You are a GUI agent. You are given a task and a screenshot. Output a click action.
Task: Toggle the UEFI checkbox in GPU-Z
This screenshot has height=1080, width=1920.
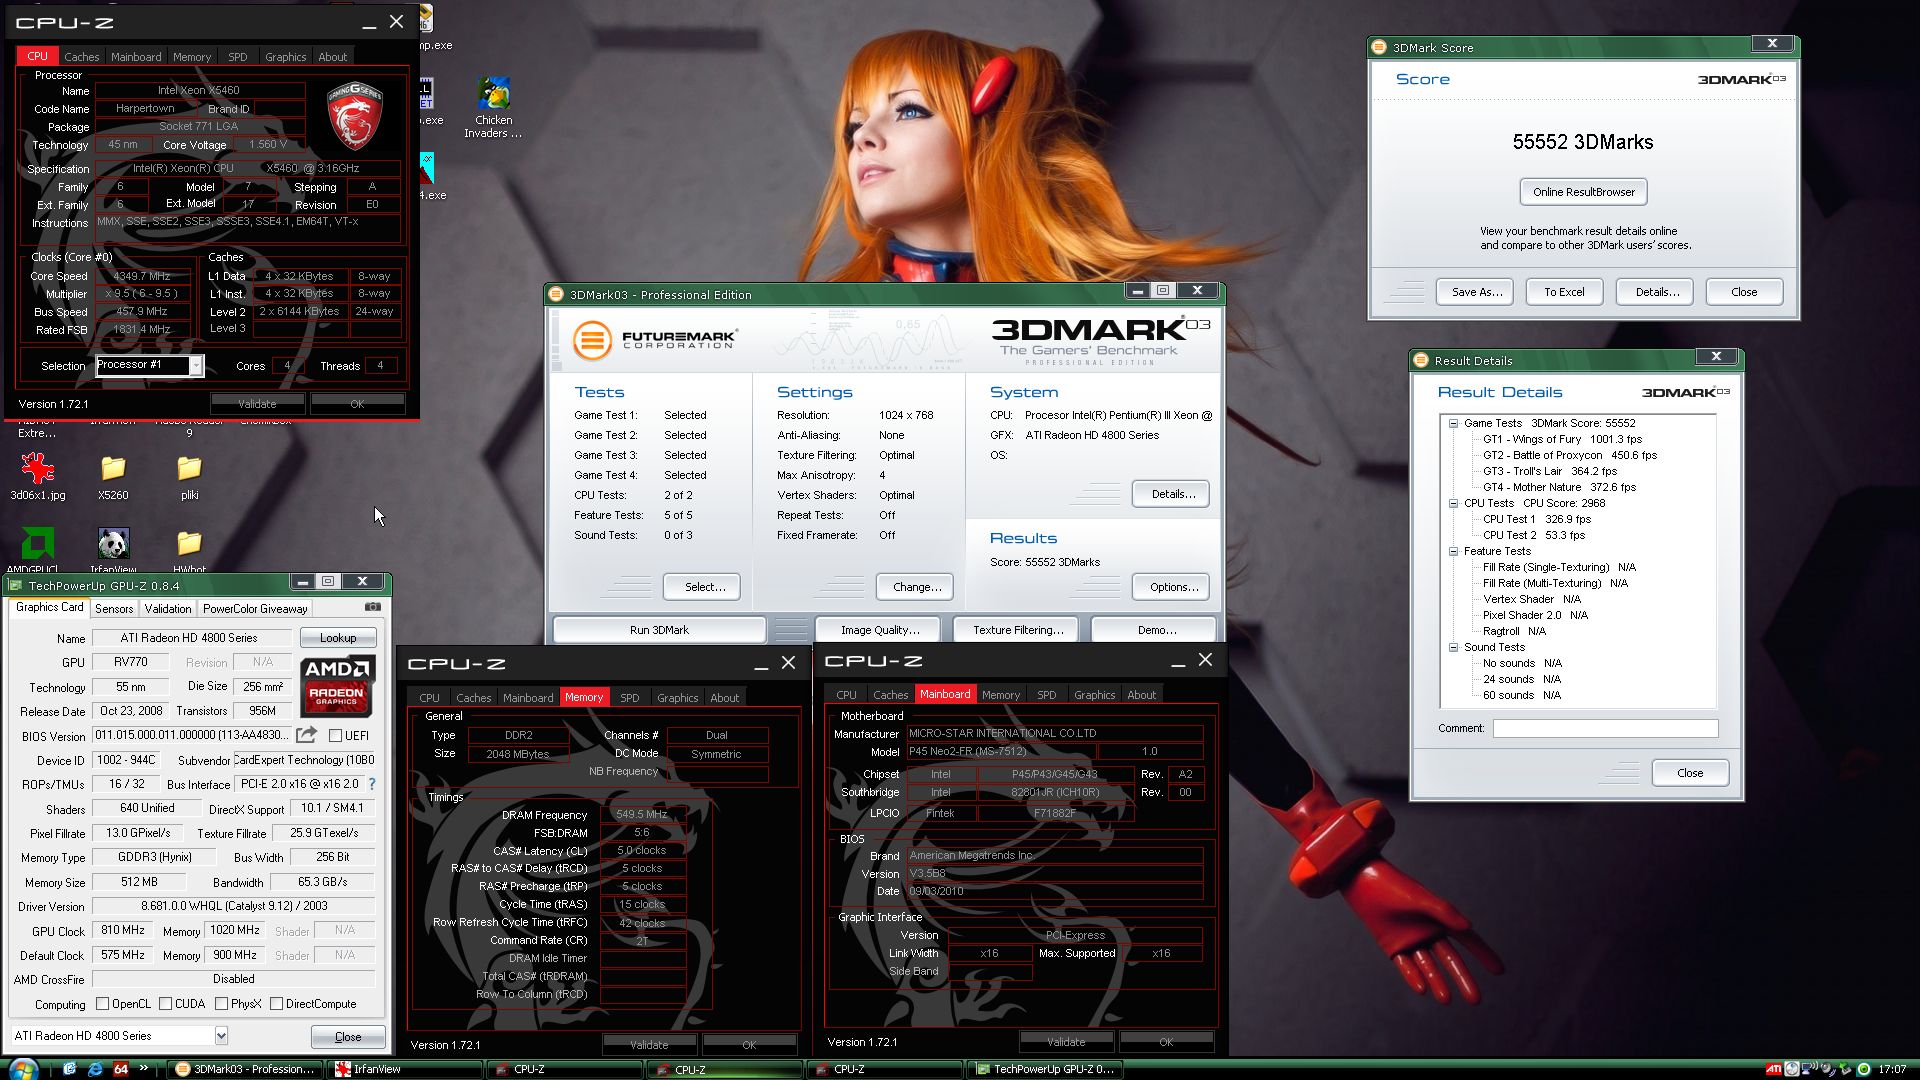pos(336,735)
